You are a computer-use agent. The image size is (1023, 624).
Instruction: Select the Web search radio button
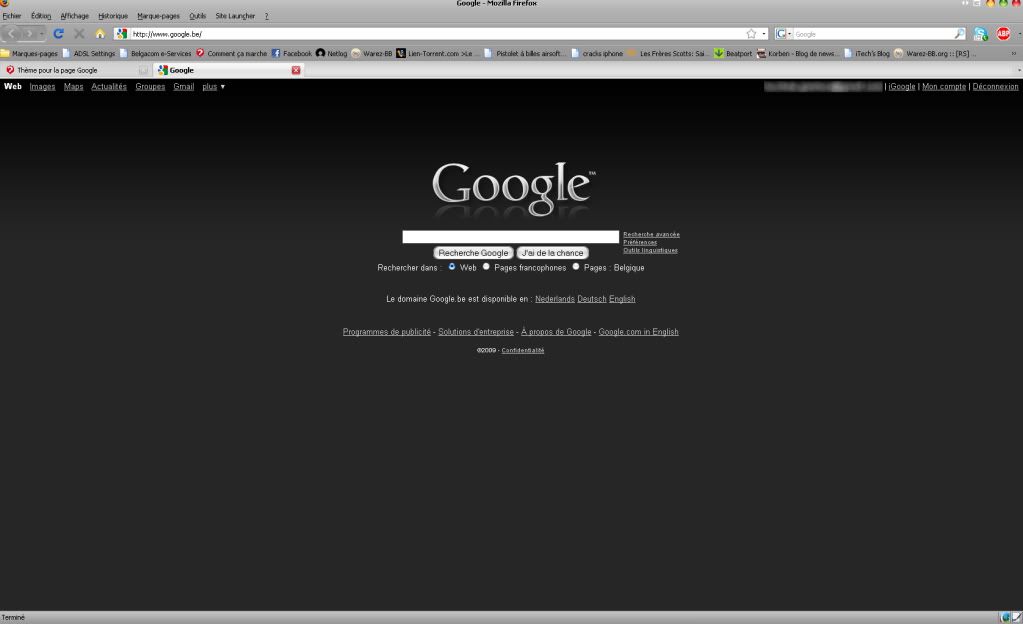click(452, 267)
